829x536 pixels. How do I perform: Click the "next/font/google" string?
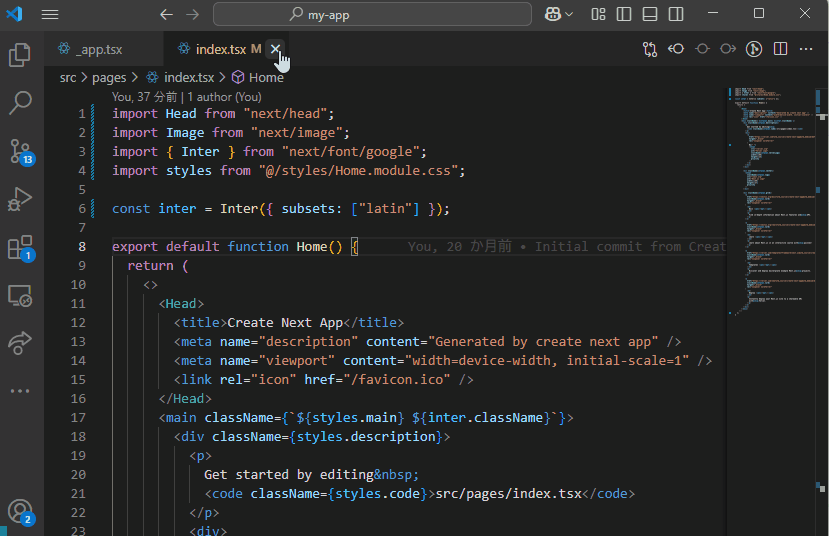(351, 152)
